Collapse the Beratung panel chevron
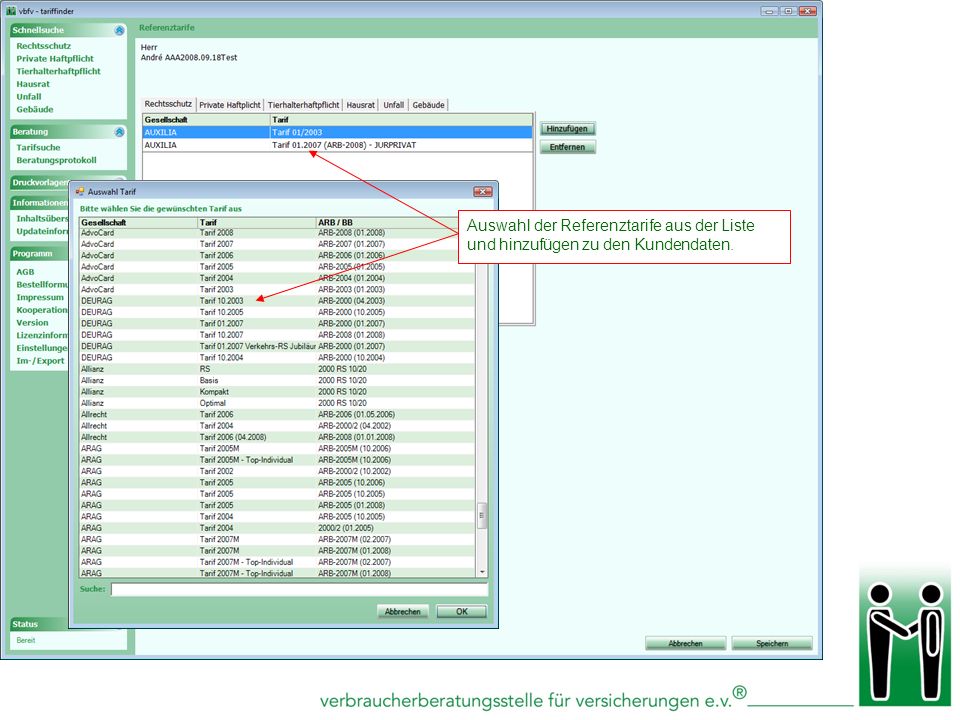The image size is (960, 720). click(119, 132)
